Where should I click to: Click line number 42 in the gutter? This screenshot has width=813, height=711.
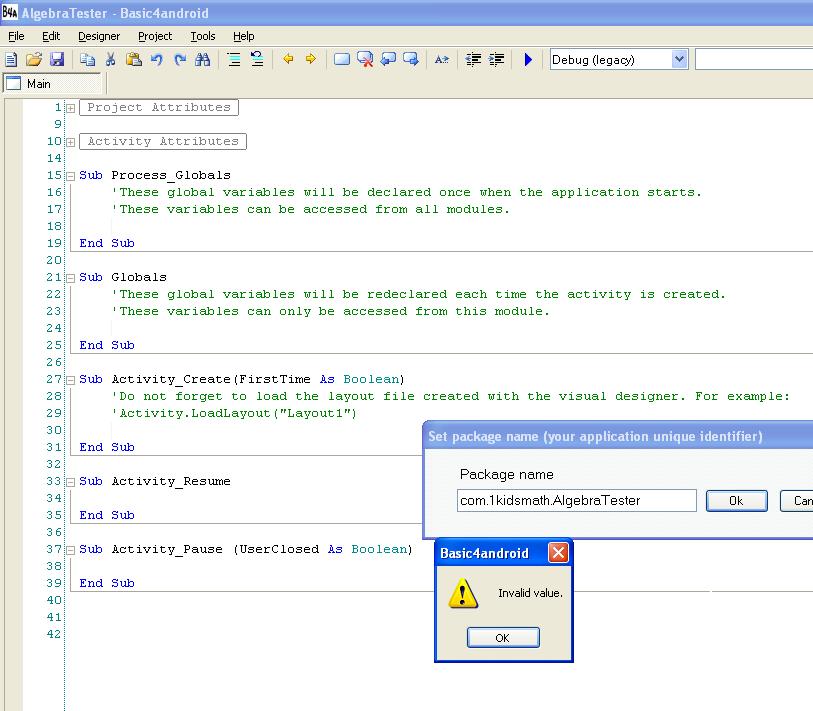coord(53,634)
